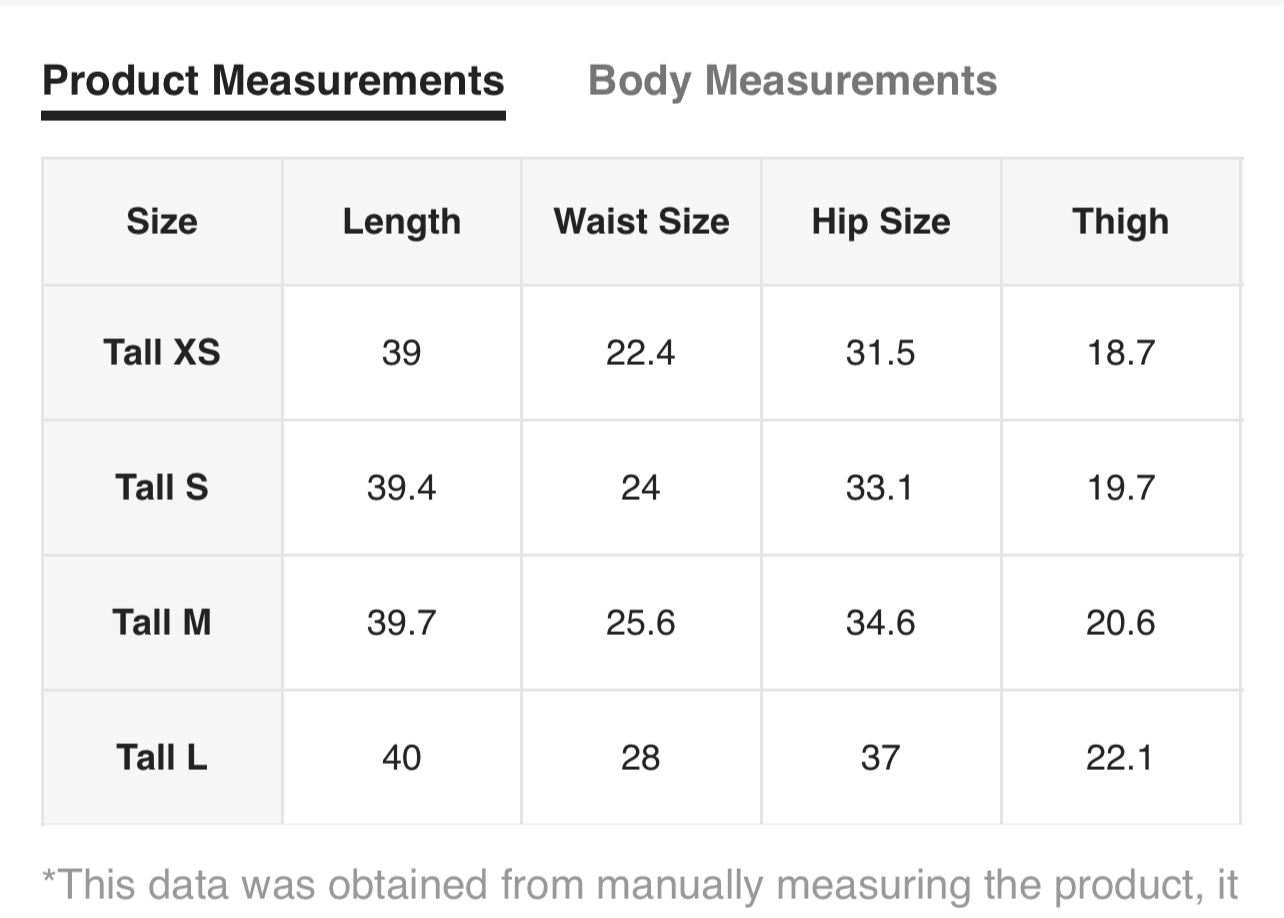Click the Thigh column header
The width and height of the screenshot is (1284, 918).
tap(1120, 221)
